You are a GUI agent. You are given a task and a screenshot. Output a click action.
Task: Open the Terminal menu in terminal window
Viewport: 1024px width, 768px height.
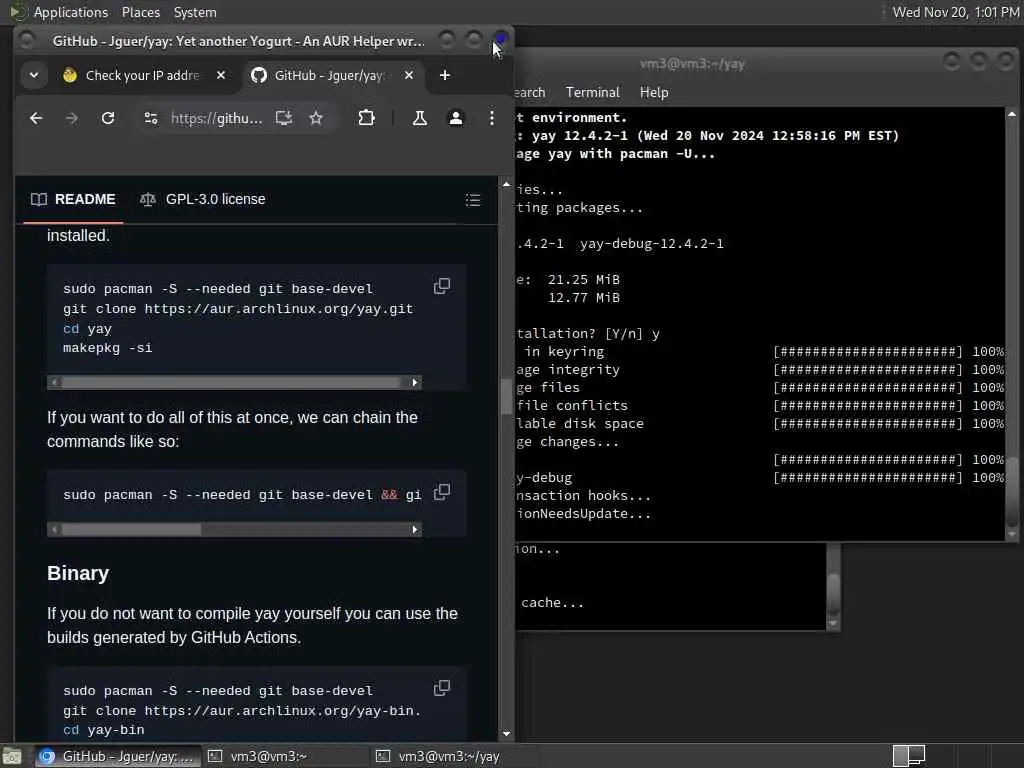592,92
